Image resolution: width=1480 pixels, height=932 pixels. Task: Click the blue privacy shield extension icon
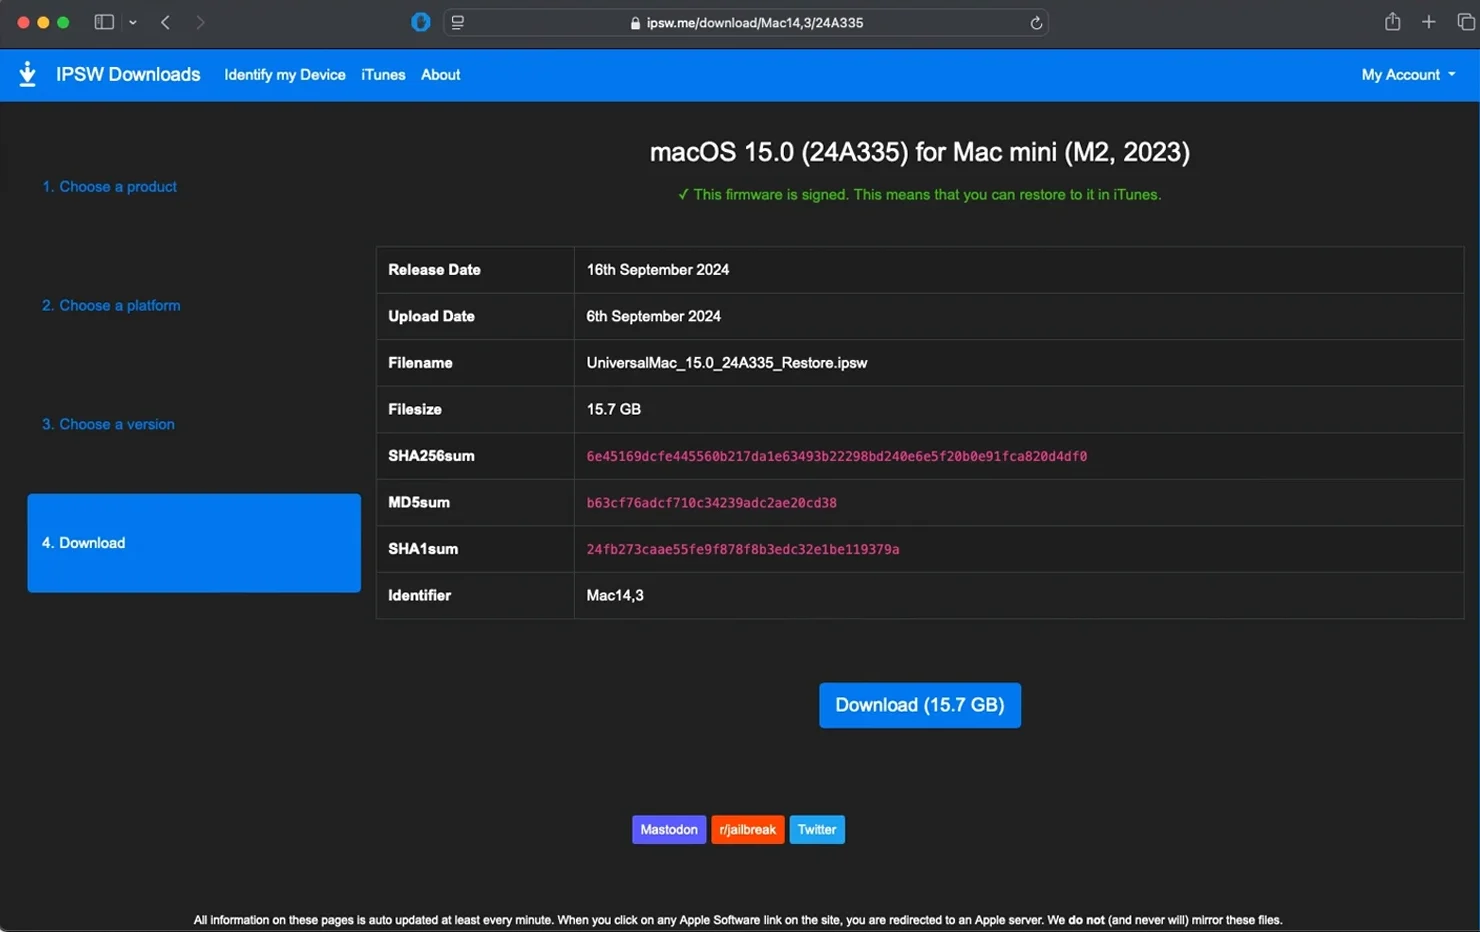(x=420, y=22)
